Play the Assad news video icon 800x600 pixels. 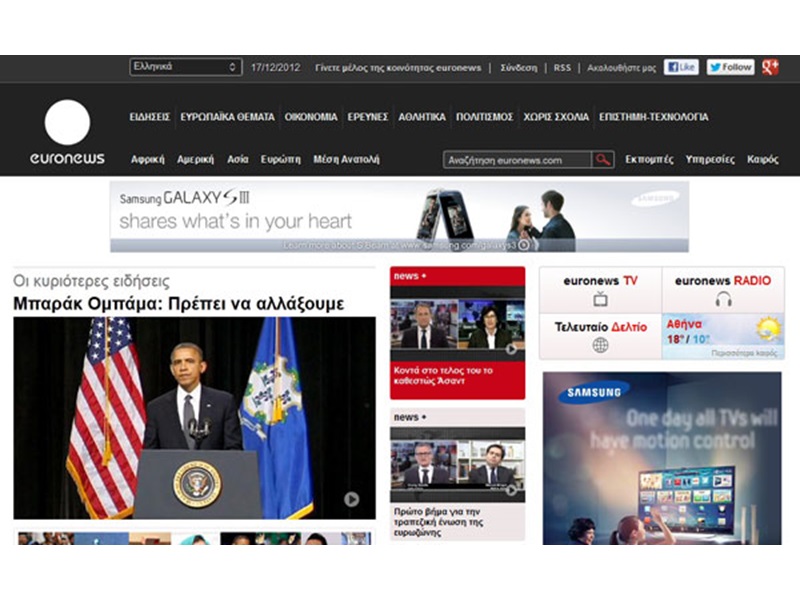pos(511,349)
